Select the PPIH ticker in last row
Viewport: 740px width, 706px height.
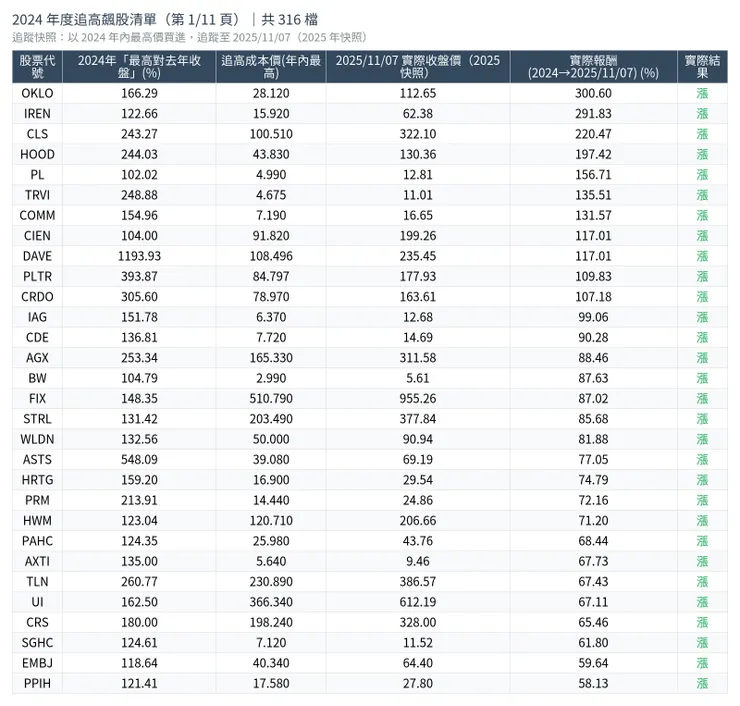point(37,683)
